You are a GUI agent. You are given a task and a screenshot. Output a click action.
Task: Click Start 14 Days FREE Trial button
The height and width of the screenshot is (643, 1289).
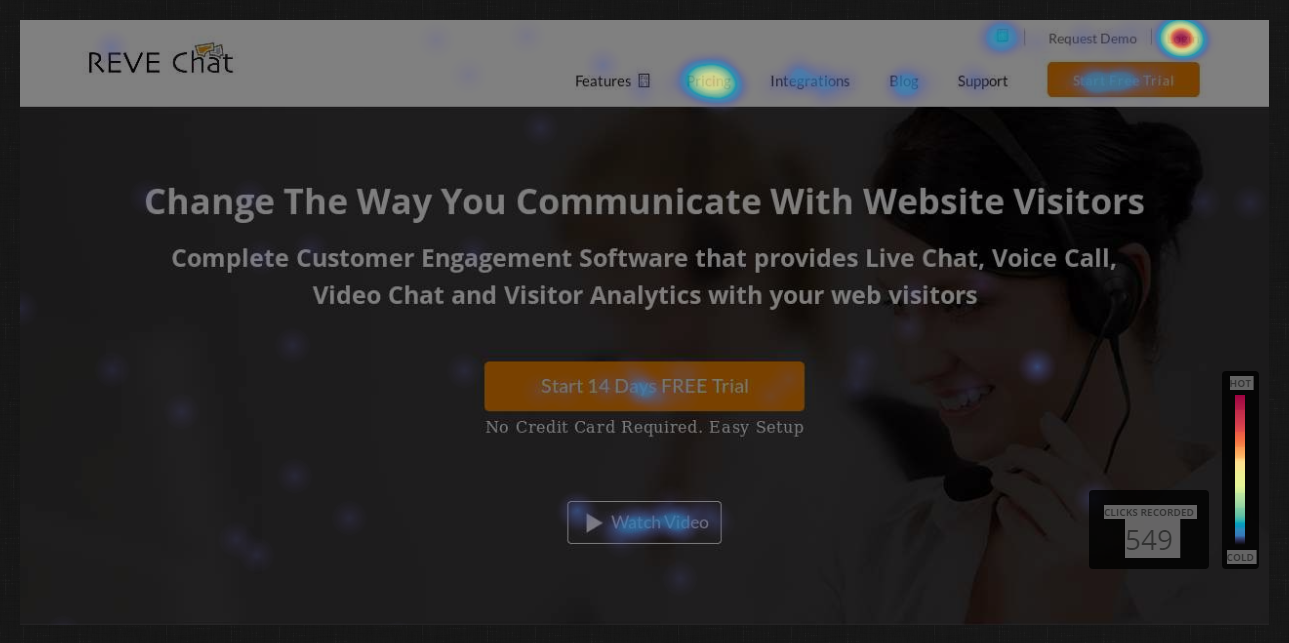(644, 386)
